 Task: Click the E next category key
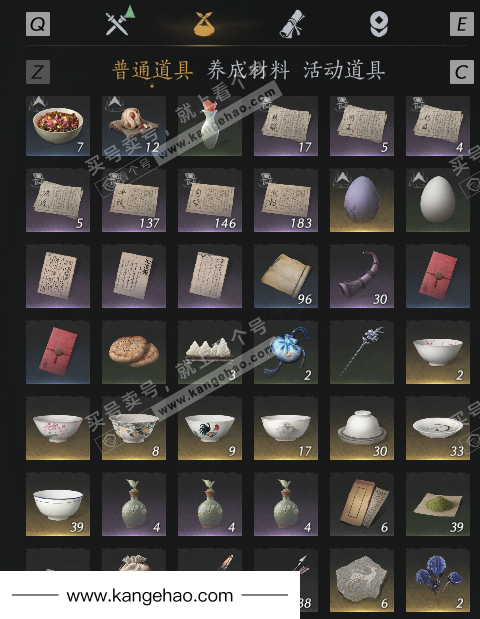pyautogui.click(x=462, y=24)
